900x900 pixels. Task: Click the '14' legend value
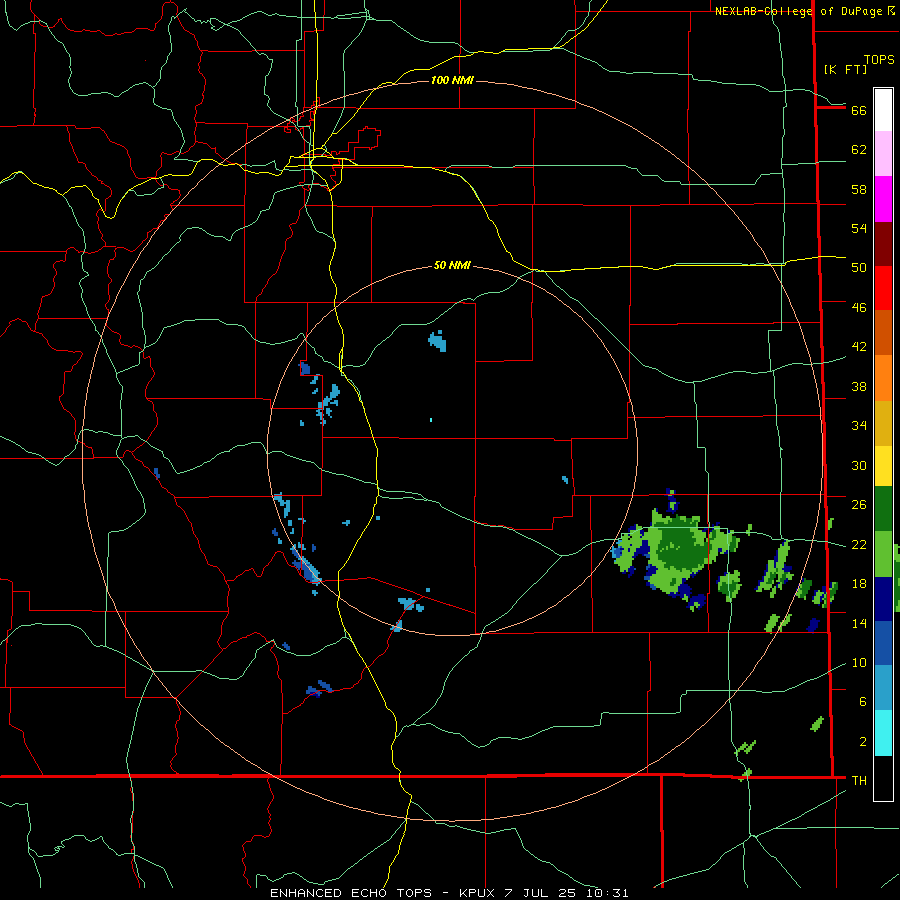859,624
